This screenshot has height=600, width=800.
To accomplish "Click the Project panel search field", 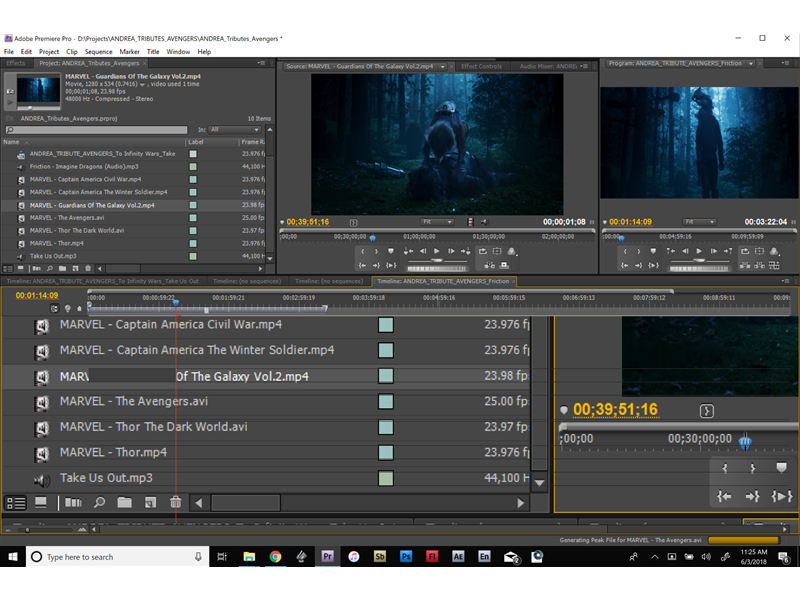I will [96, 130].
